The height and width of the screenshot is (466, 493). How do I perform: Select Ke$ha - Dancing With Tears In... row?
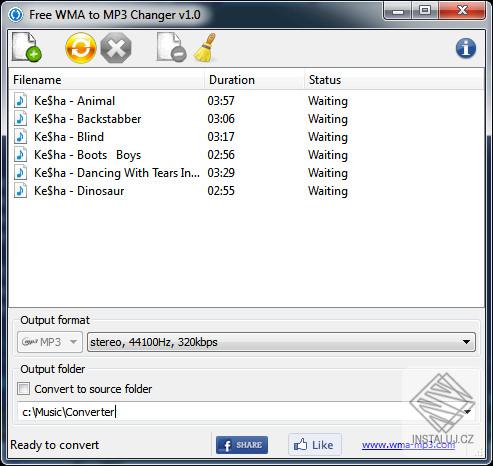coord(246,173)
